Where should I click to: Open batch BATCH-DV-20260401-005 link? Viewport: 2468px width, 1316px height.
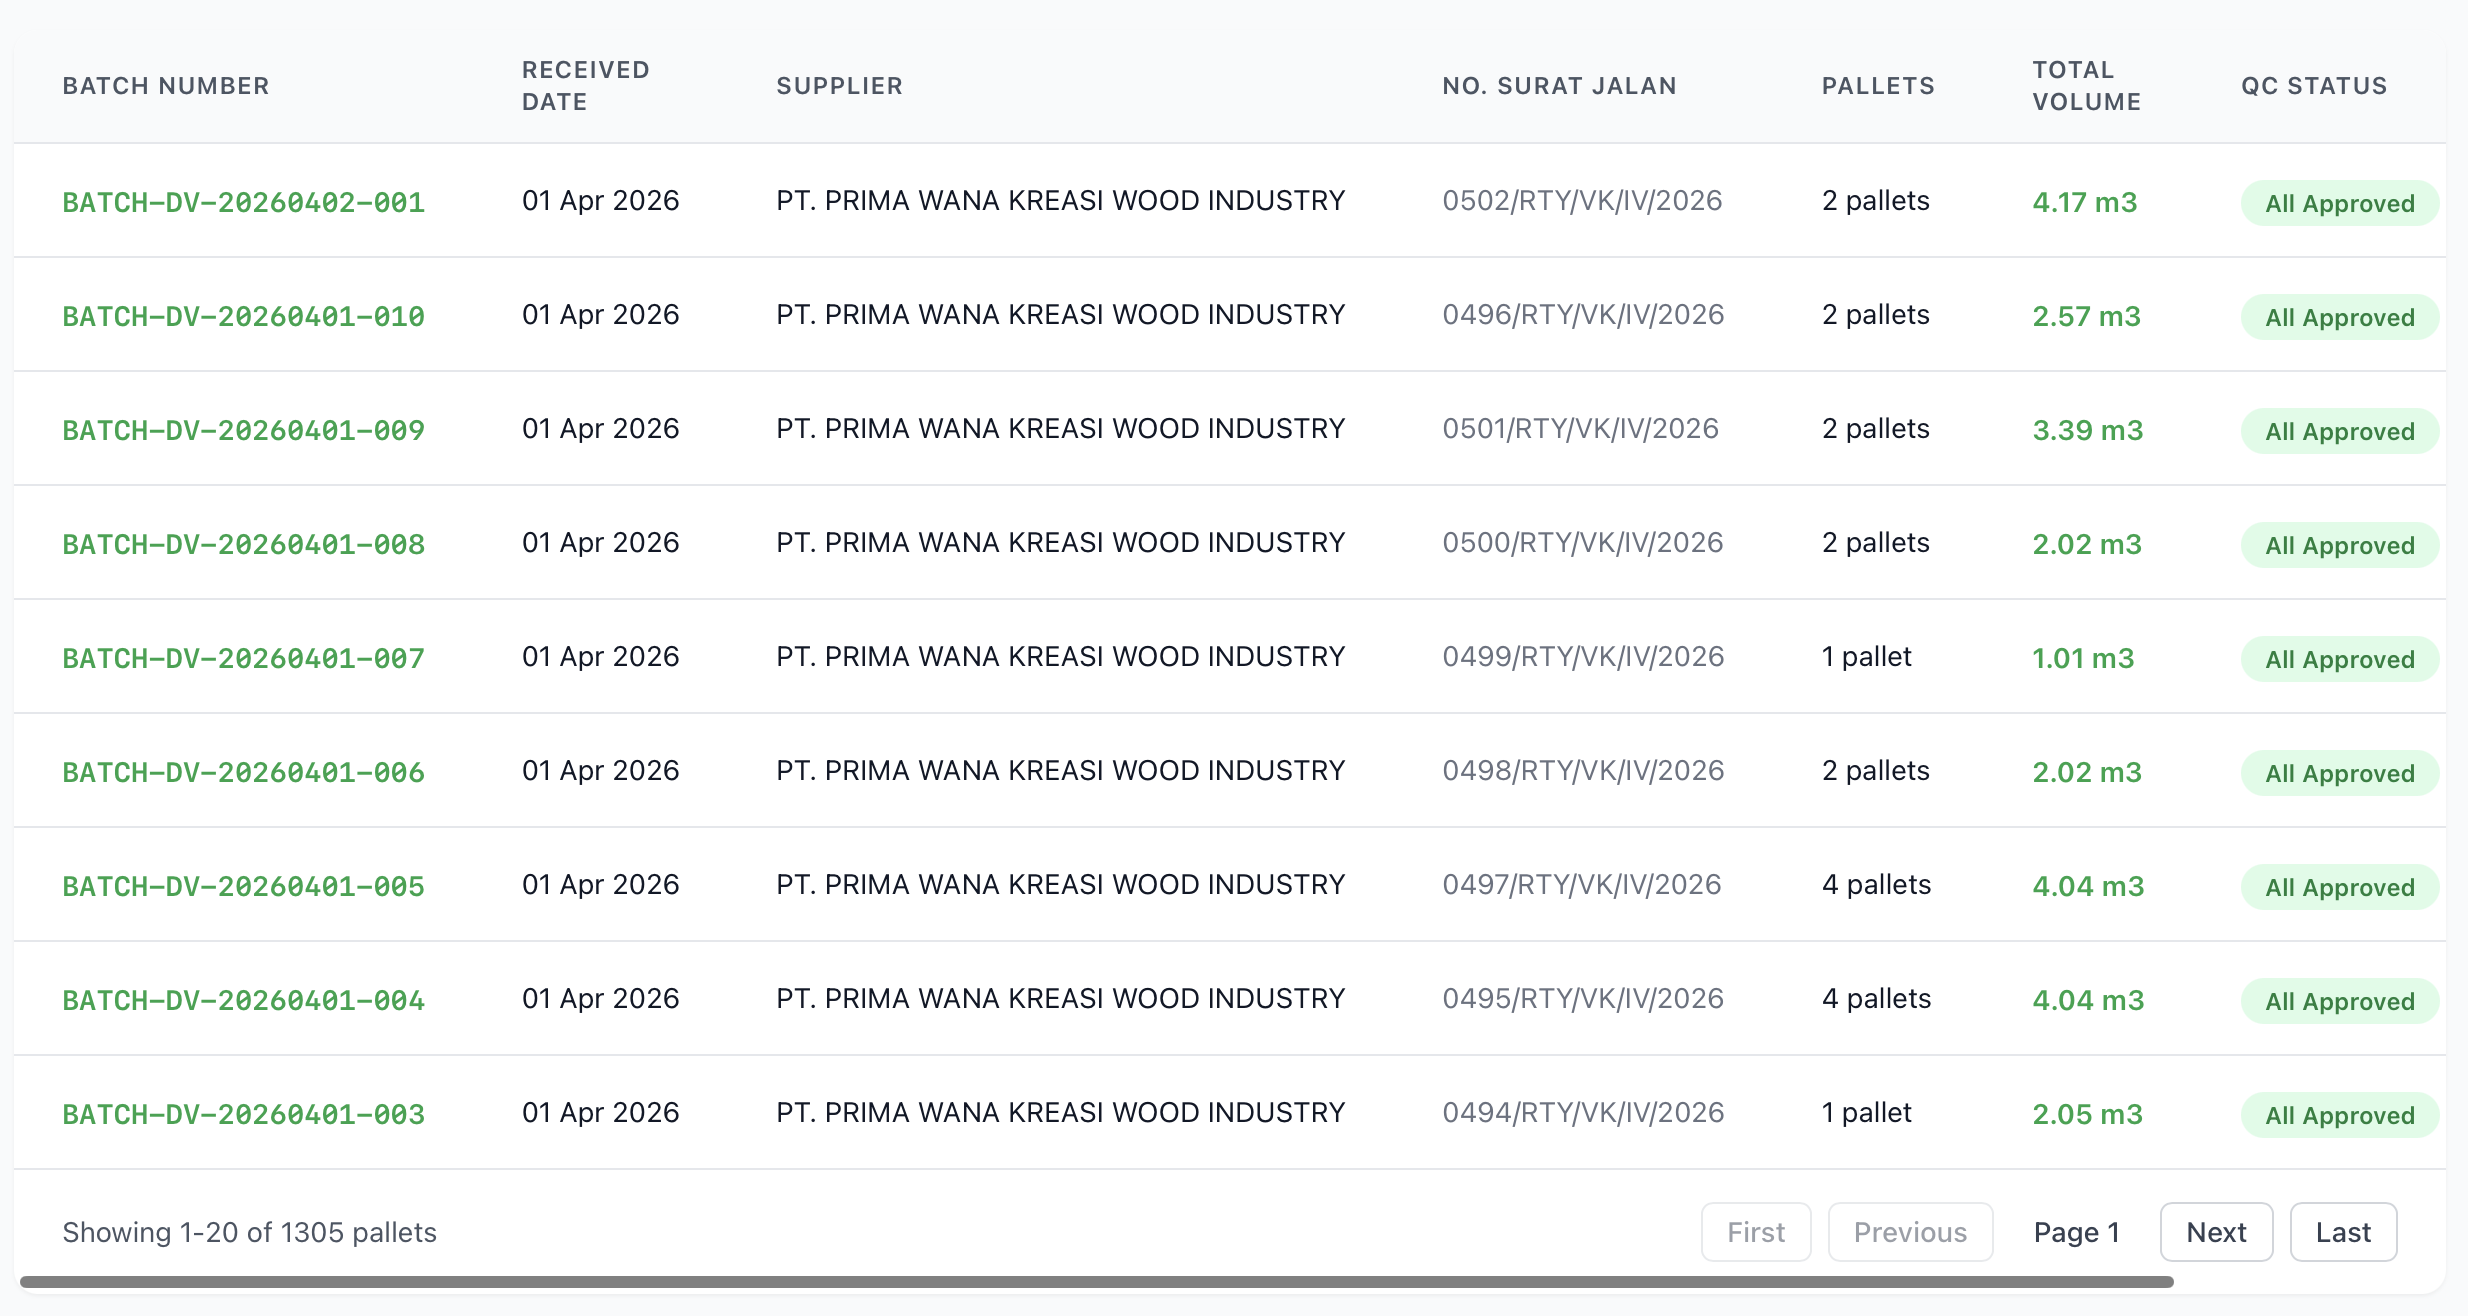[x=243, y=886]
